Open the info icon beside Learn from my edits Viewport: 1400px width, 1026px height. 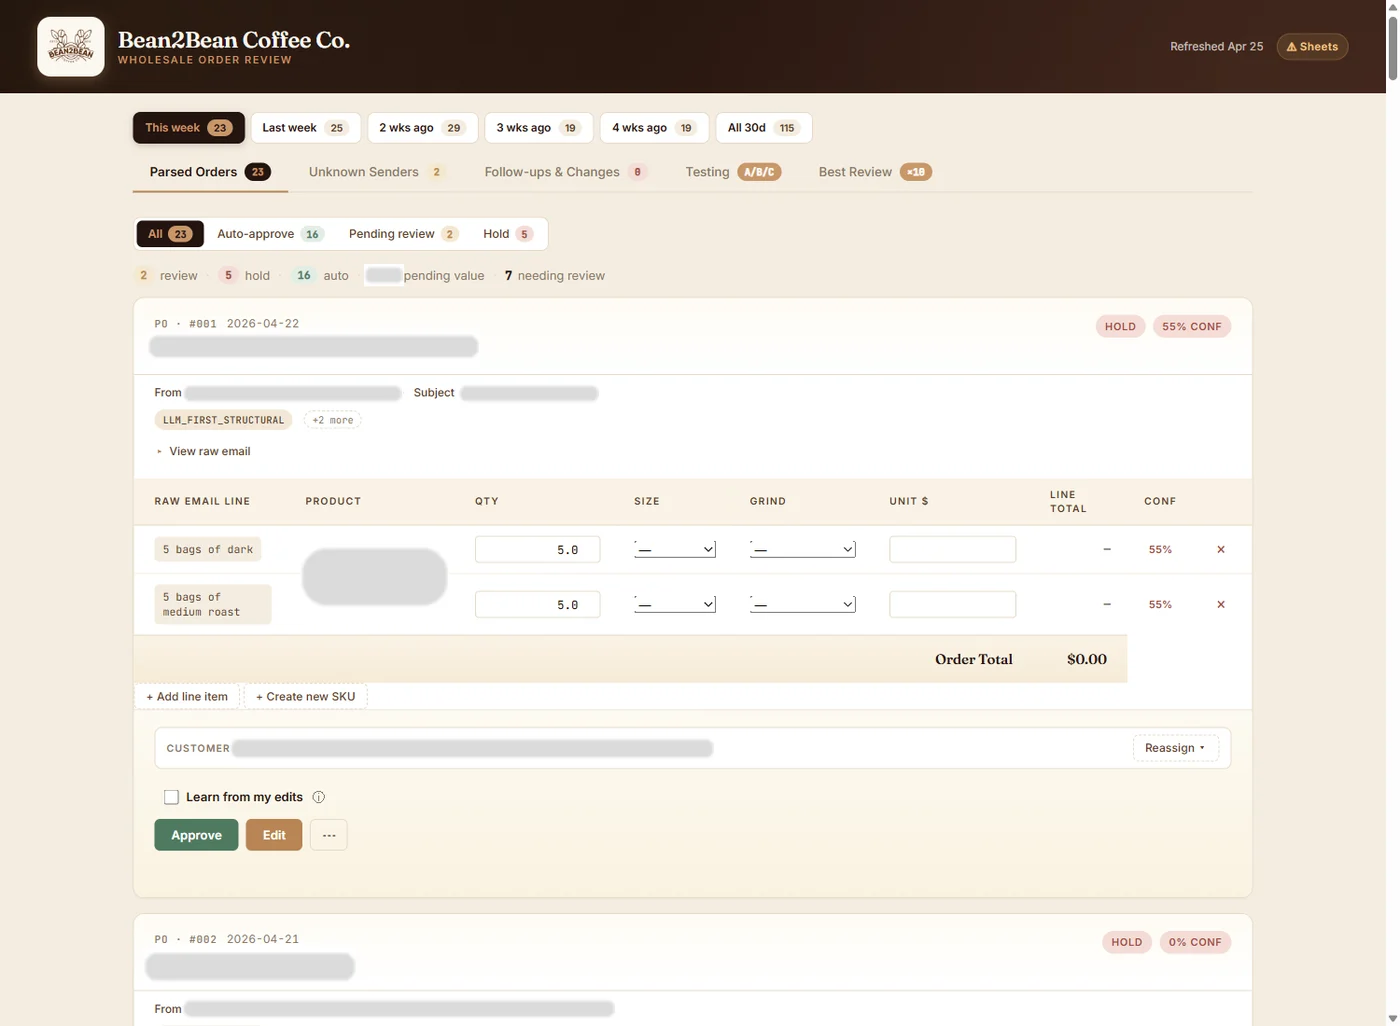point(319,797)
